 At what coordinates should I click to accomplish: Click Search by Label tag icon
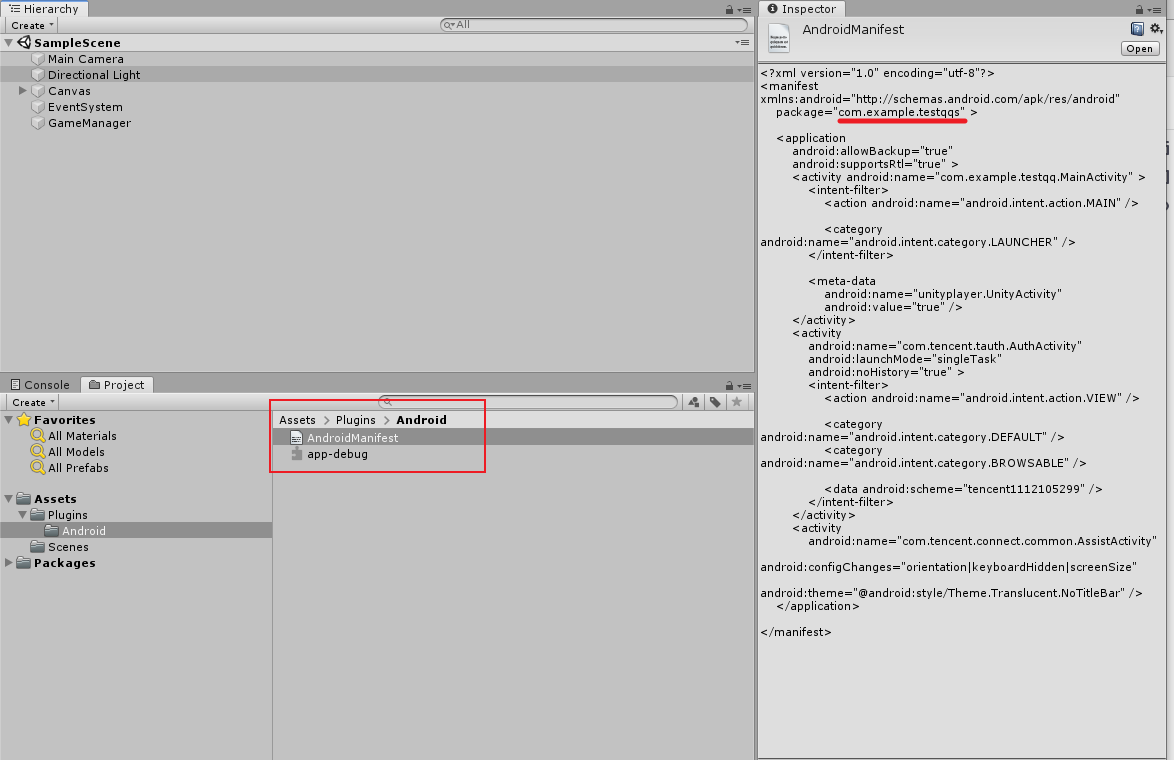715,402
